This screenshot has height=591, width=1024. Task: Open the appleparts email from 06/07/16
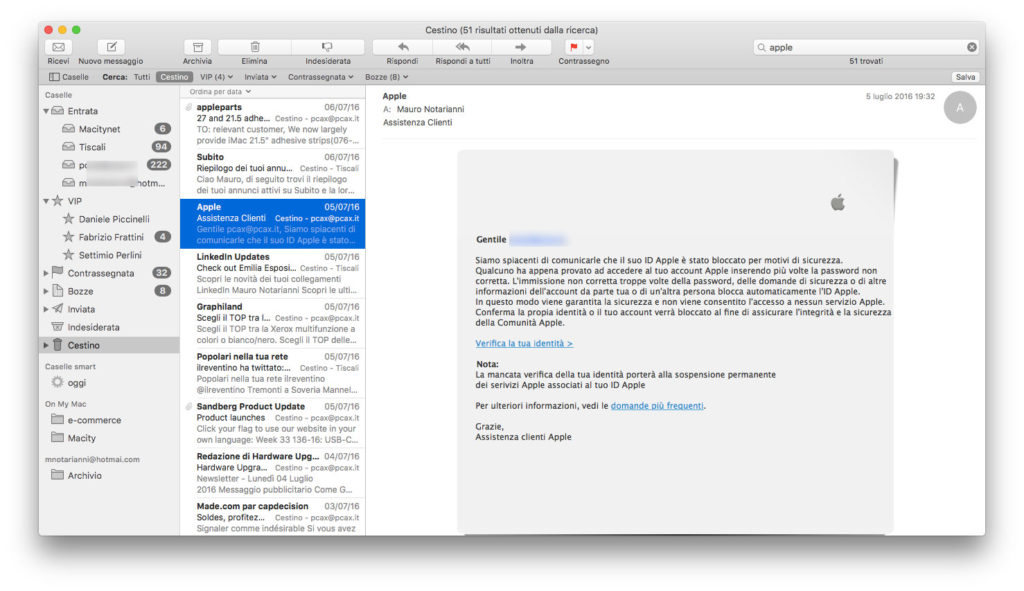(273, 123)
